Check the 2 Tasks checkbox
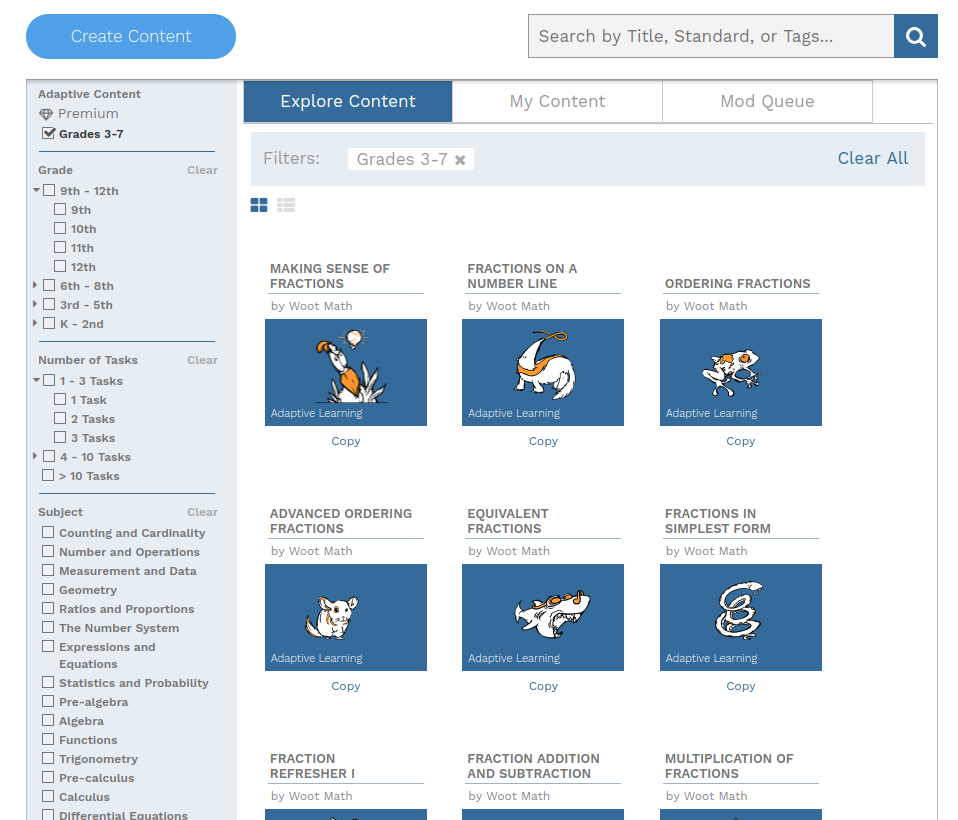Screen dimensions: 958x820 [60, 419]
